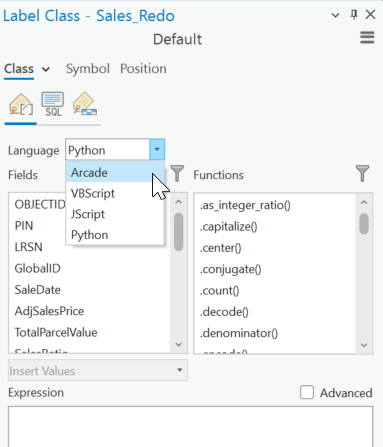Viewport: 383px width, 447px height.
Task: Open the label visibility range icon
Action: point(85,104)
